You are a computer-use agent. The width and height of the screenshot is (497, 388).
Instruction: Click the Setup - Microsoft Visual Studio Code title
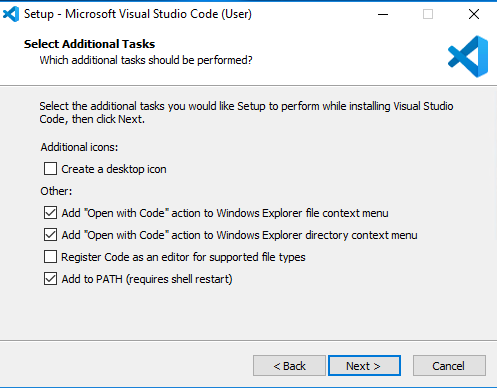tap(138, 14)
